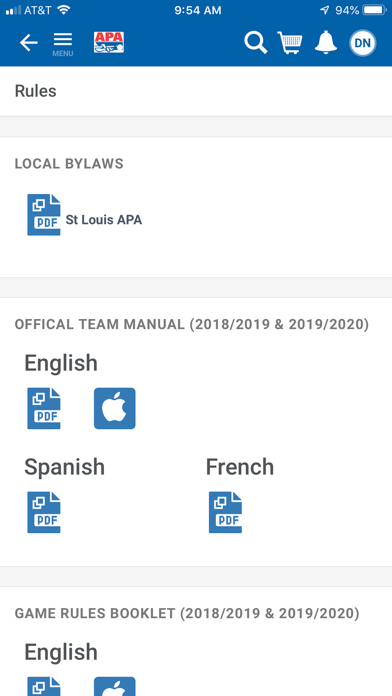Open DN profile avatar

pos(363,43)
